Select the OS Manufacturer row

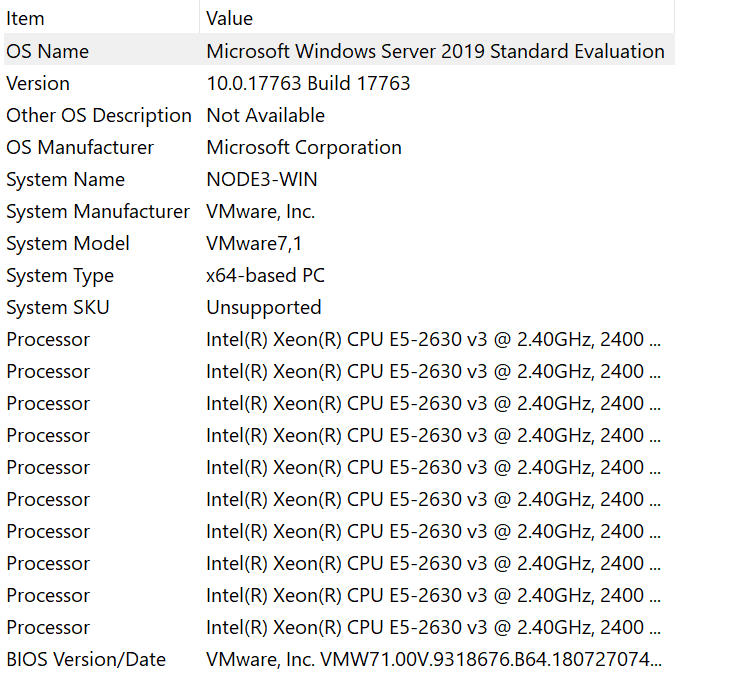[x=339, y=147]
